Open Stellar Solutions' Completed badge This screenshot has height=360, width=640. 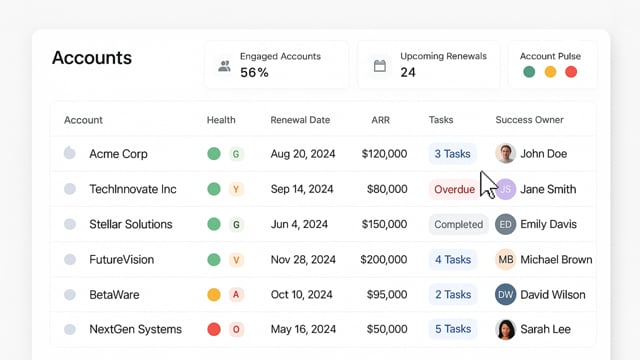[x=458, y=224]
